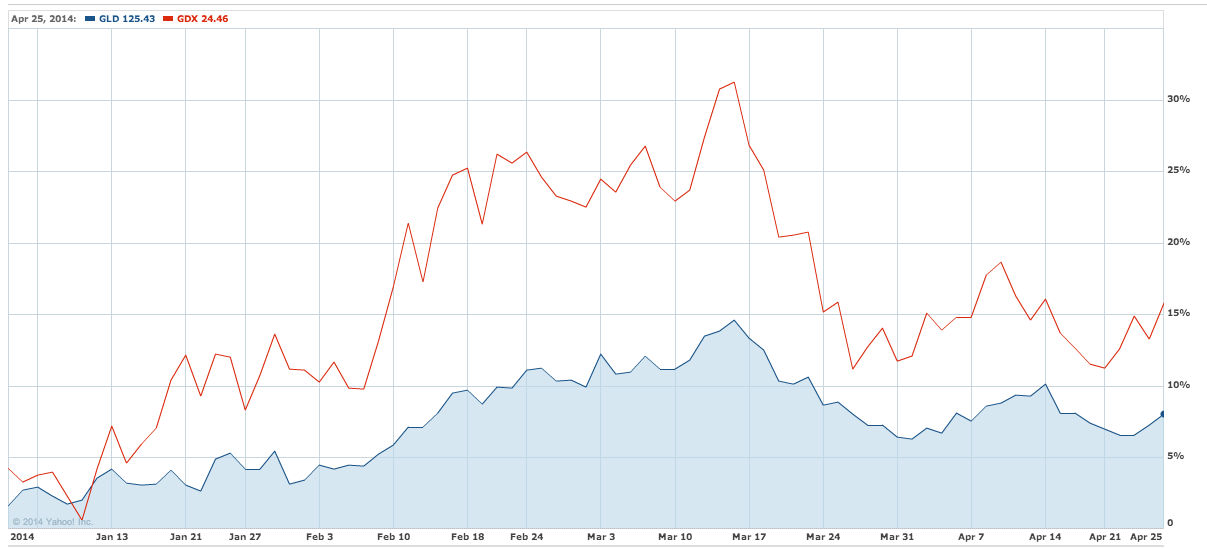Click the Jan 27 x-axis label
This screenshot has height=548, width=1207.
pyautogui.click(x=245, y=537)
